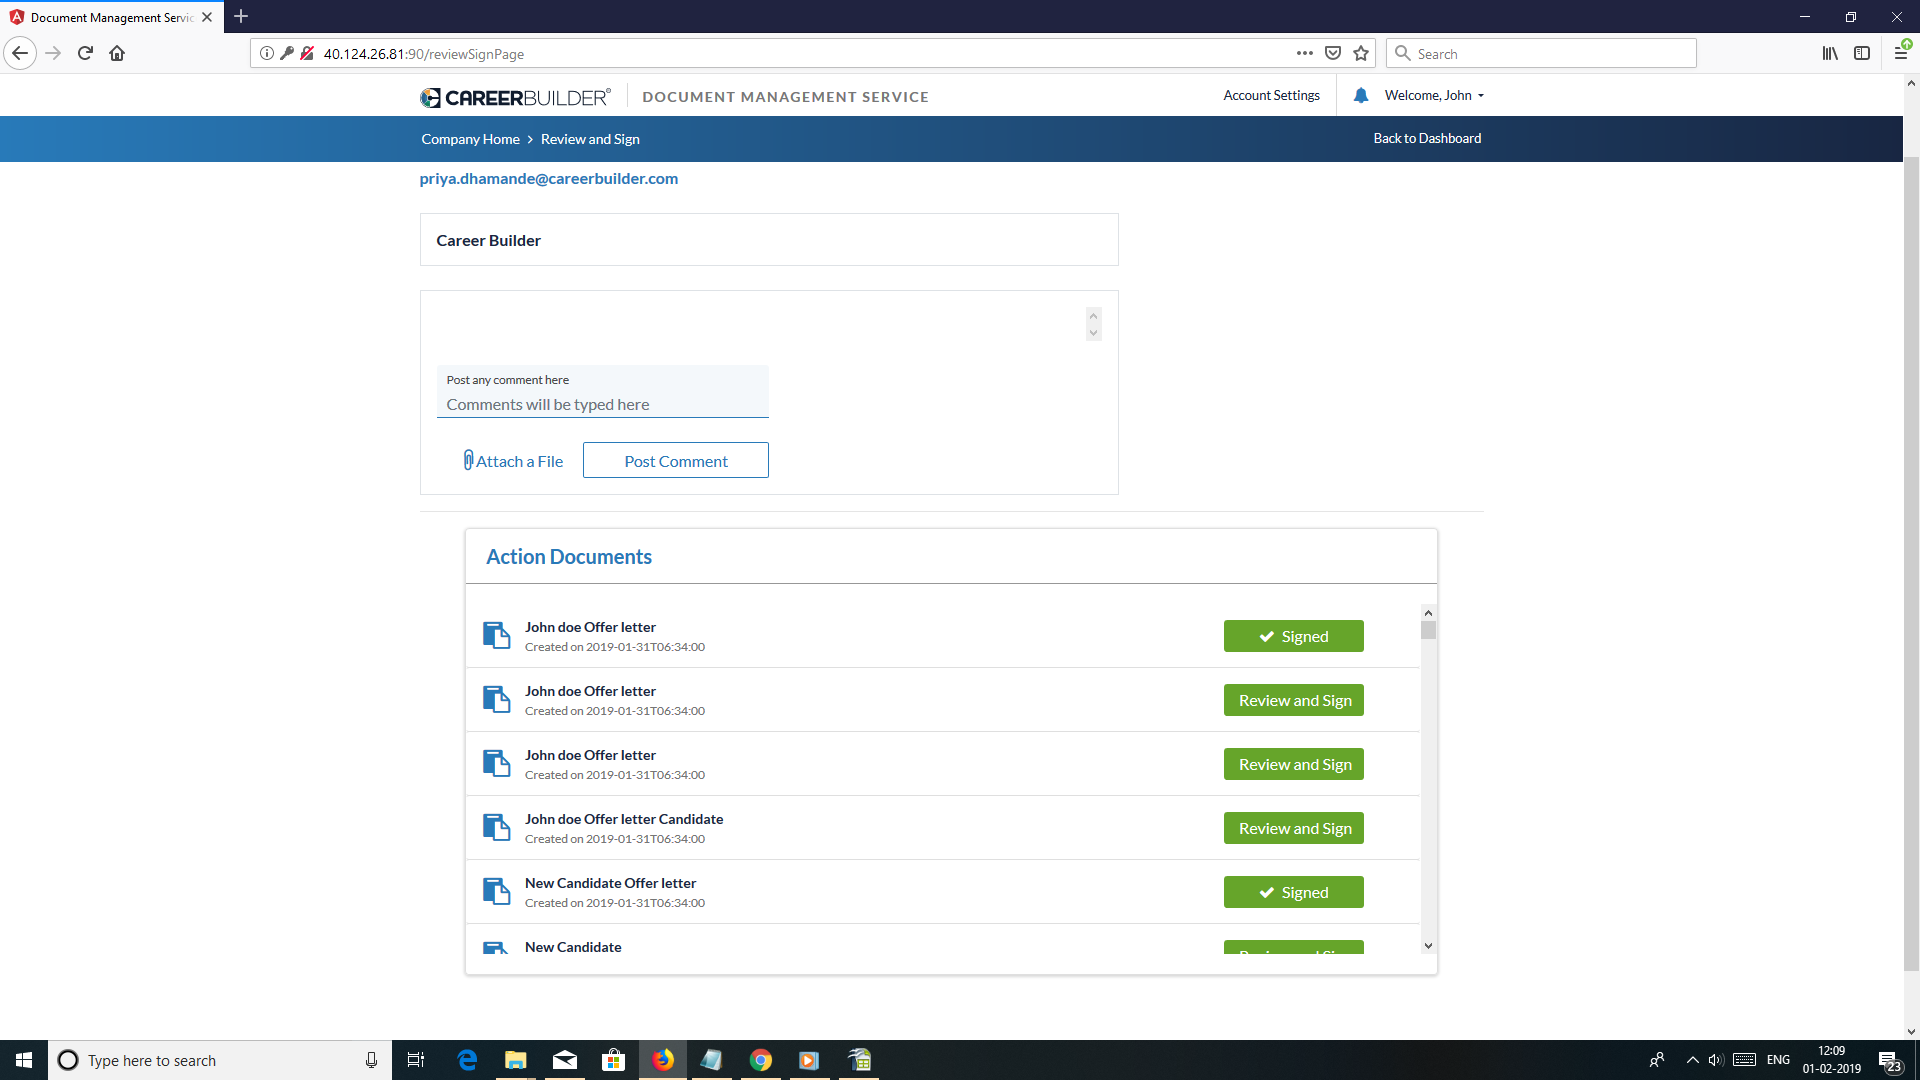Open Firefox hamburger menu
This screenshot has width=1920, height=1080.
click(1900, 53)
